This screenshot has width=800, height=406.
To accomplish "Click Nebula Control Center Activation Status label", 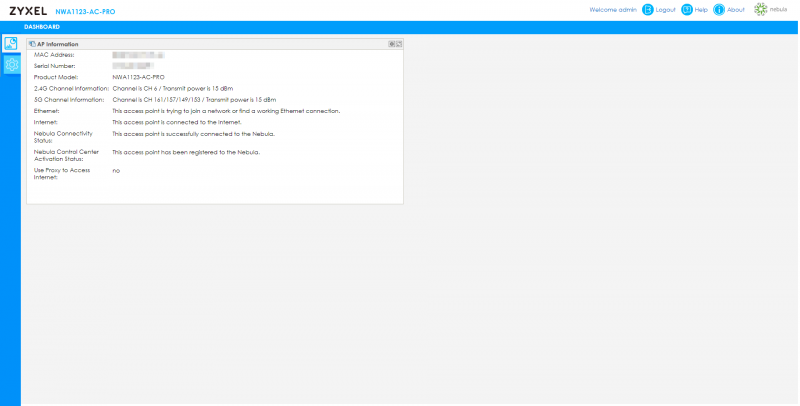I will [x=66, y=156].
